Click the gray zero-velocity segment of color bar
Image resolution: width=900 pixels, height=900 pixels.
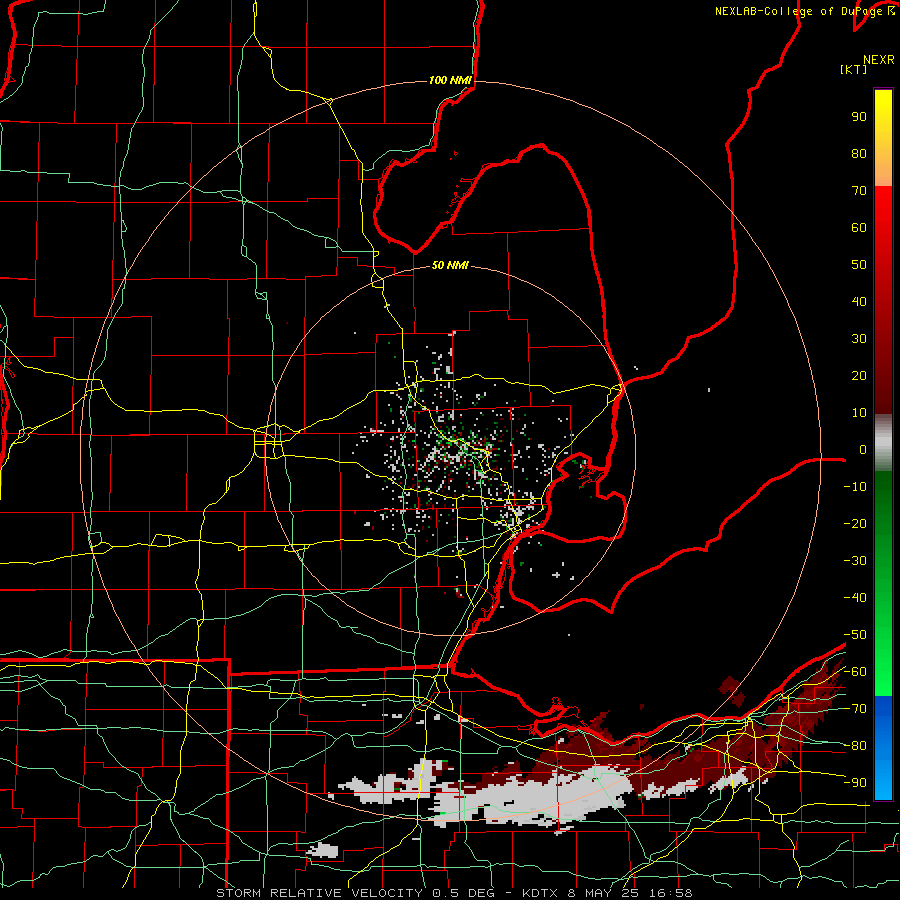[x=883, y=443]
